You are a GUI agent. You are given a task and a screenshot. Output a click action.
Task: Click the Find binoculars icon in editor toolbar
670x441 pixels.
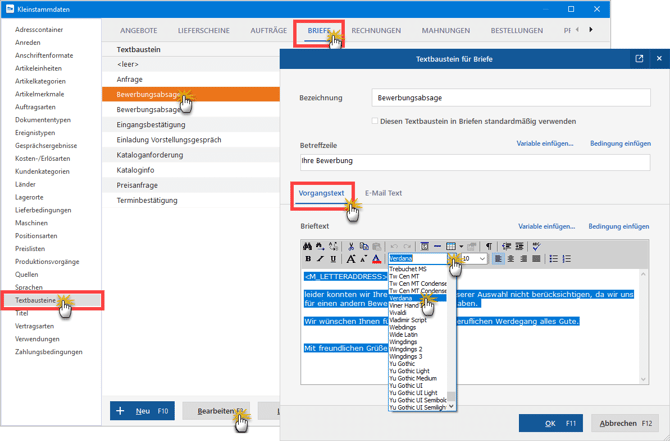click(x=308, y=246)
